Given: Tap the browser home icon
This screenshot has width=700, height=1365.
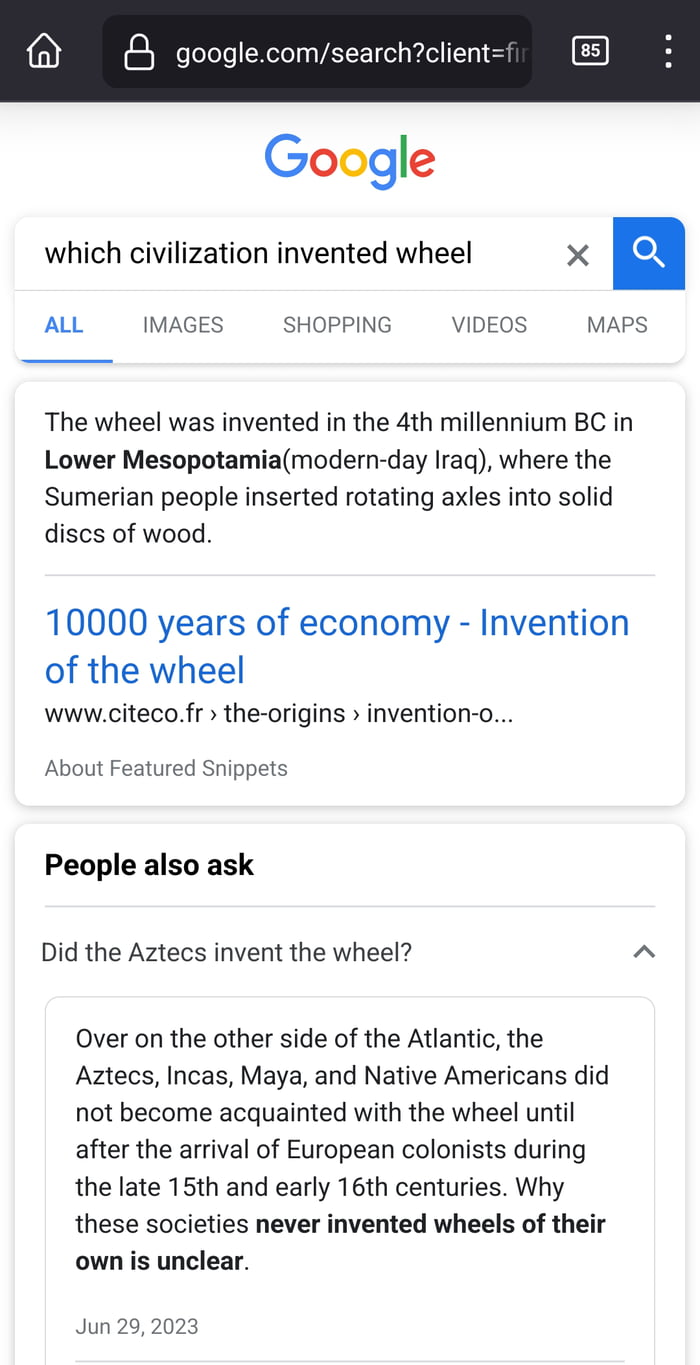Looking at the screenshot, I should click(43, 50).
